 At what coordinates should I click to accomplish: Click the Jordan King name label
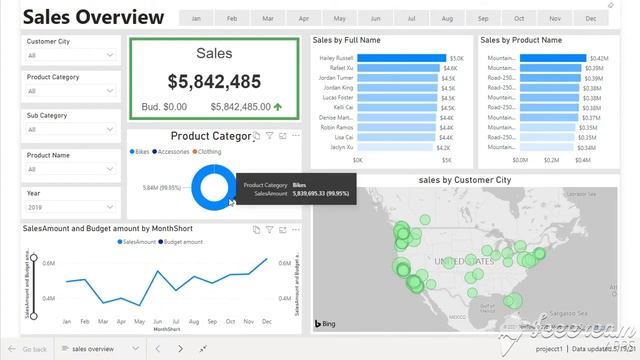[x=338, y=88]
